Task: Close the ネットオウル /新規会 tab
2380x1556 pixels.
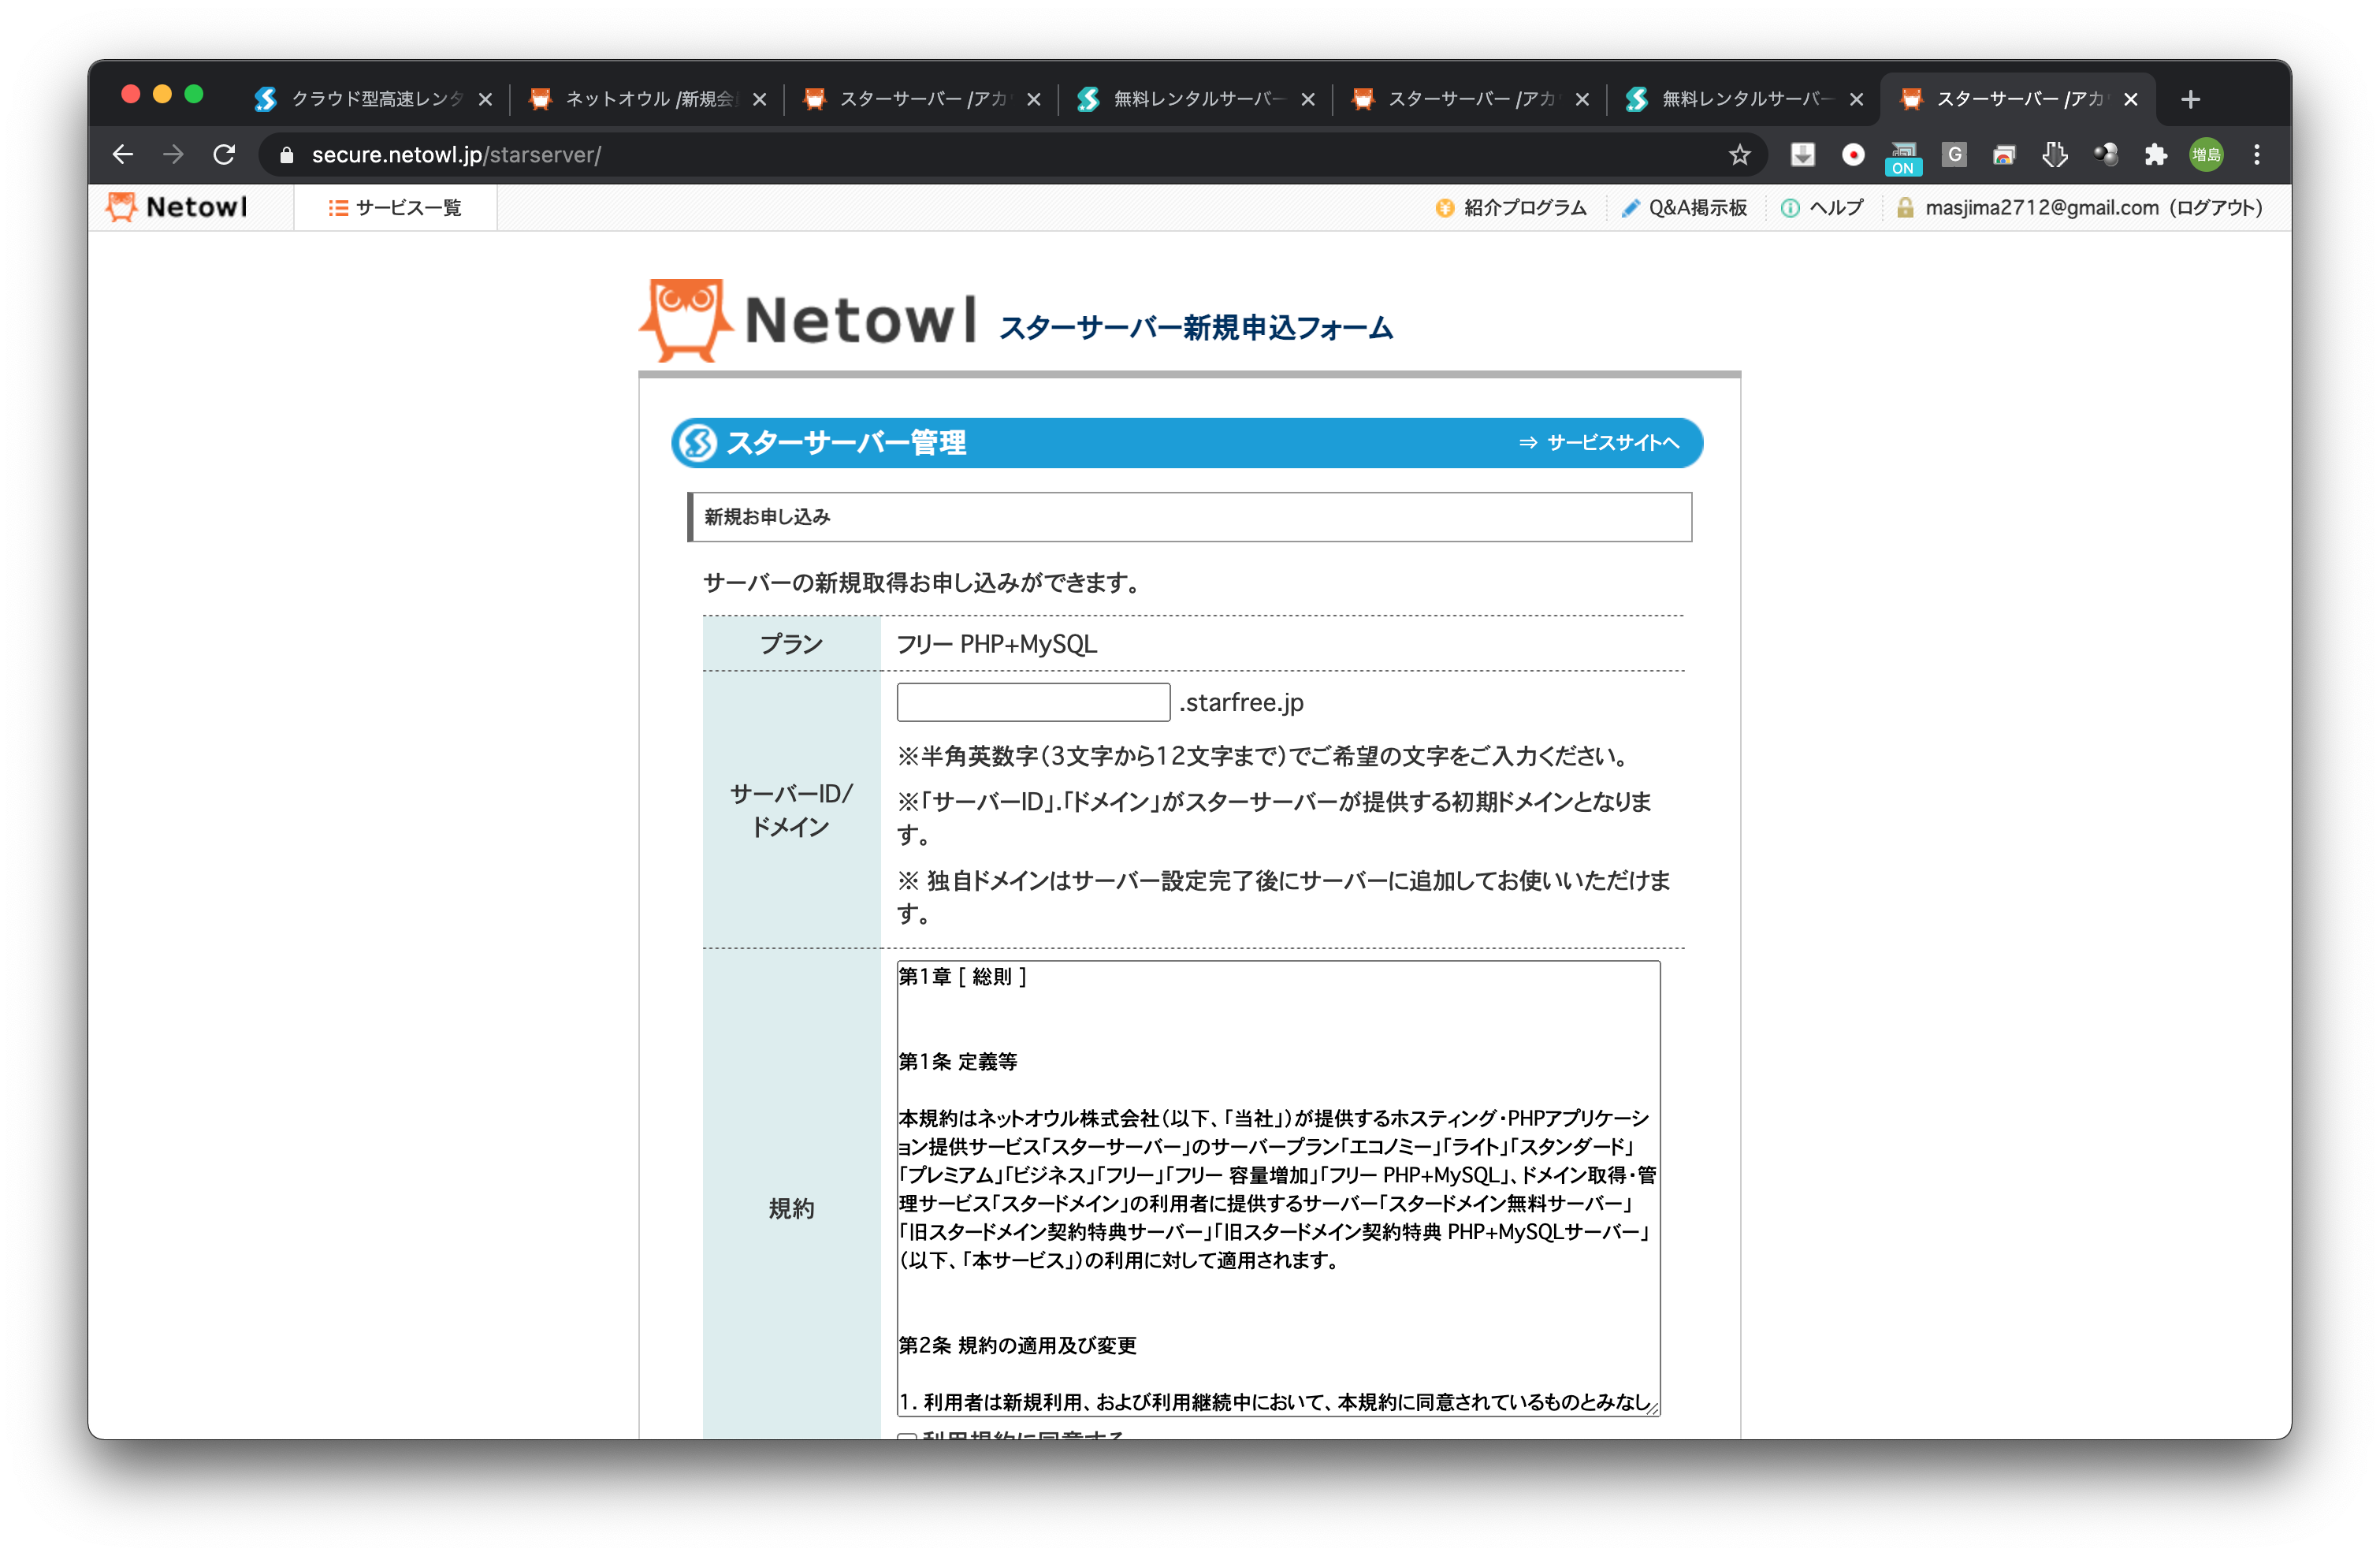Action: (759, 99)
